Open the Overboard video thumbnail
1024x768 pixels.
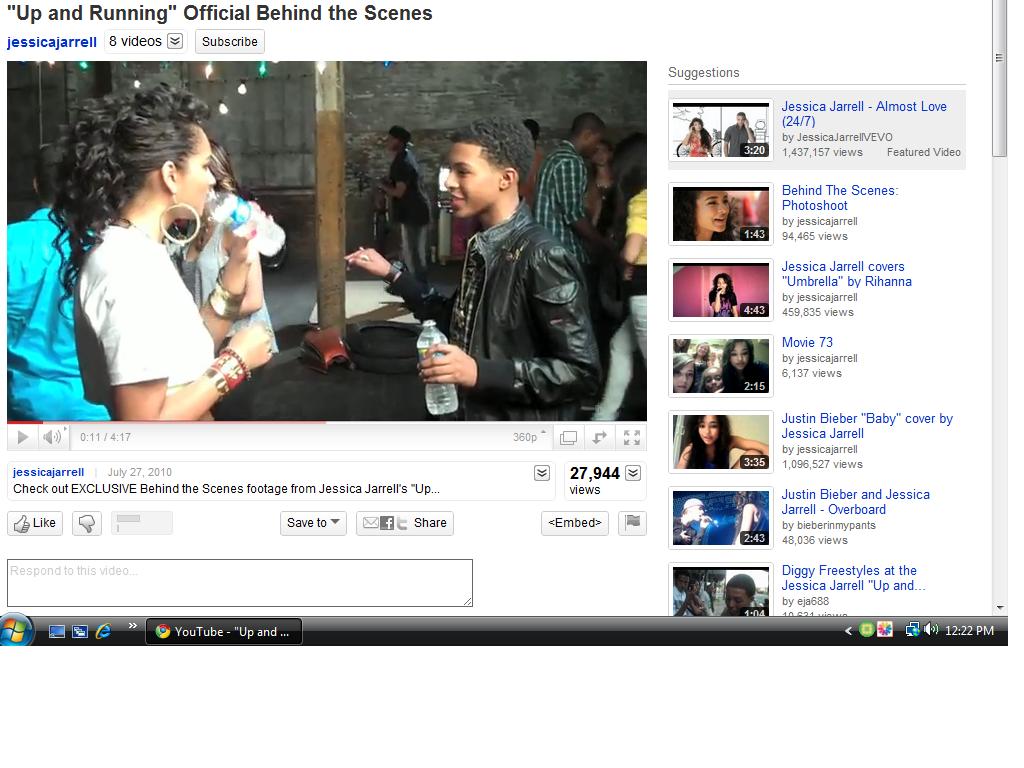point(721,518)
